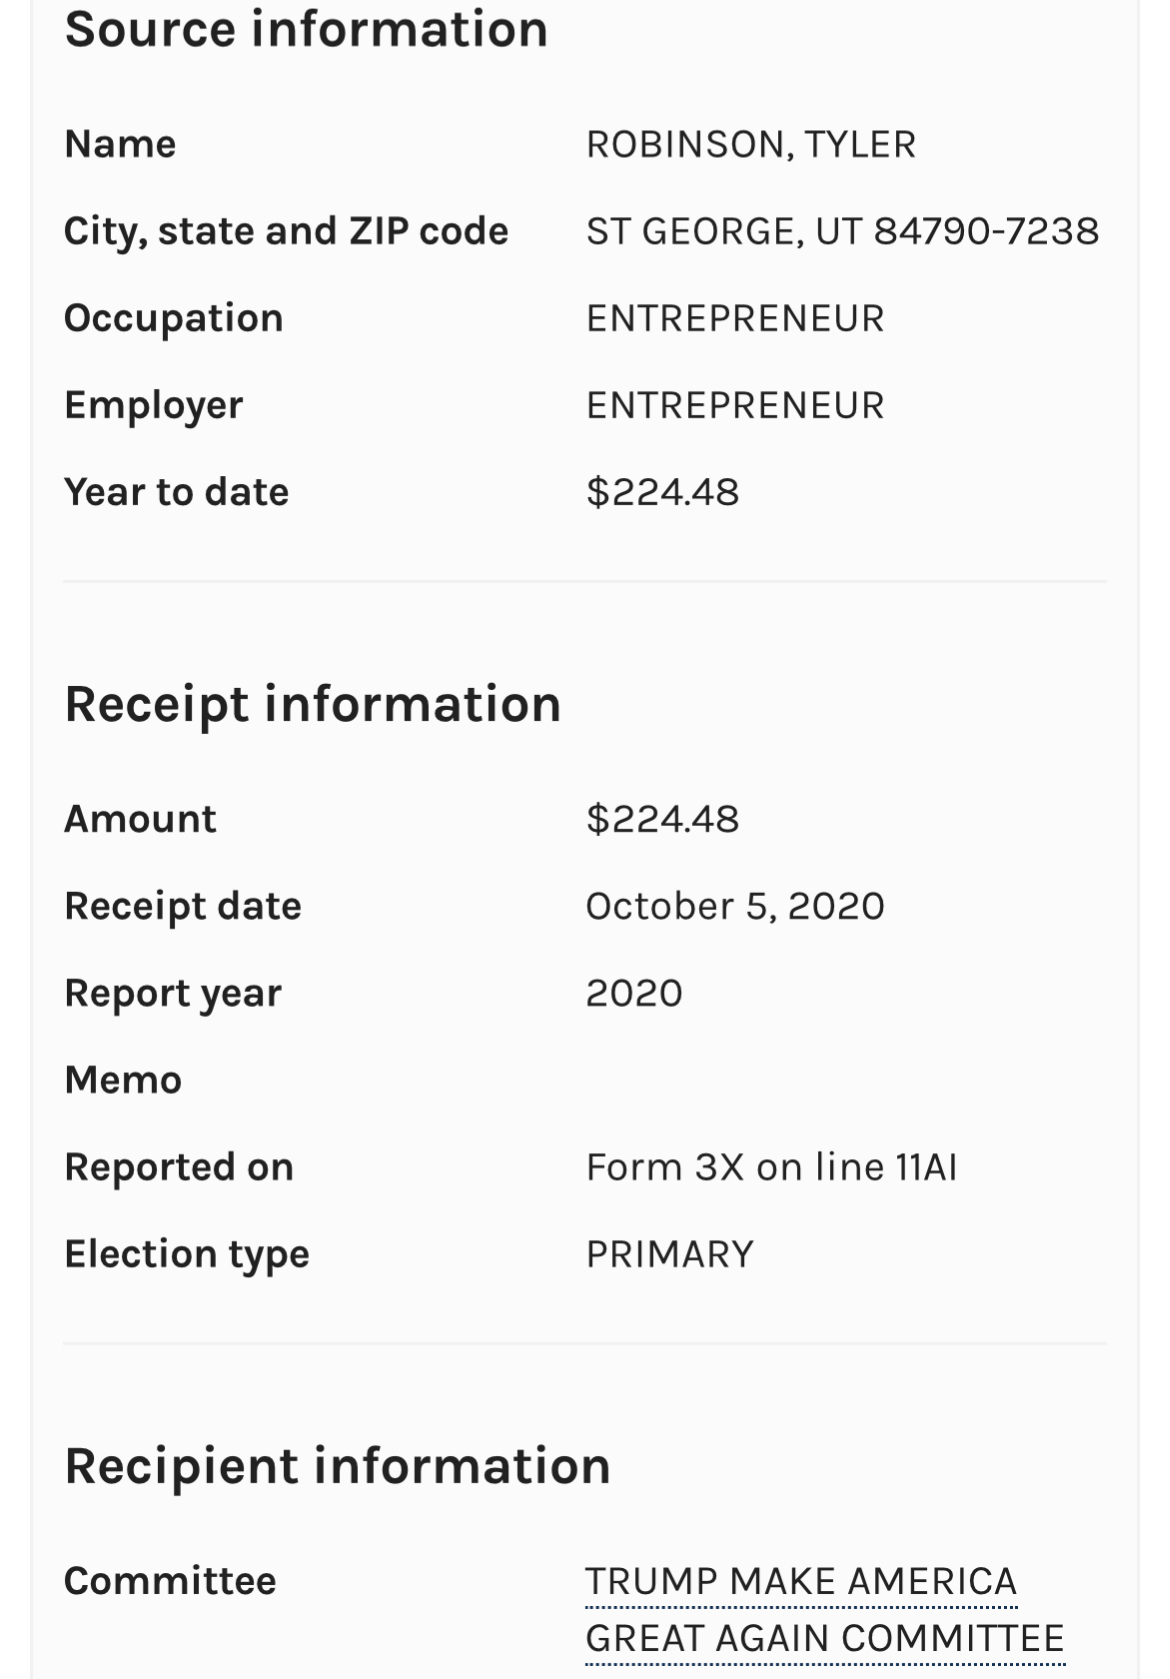Click the Form 3X on line 11AI text
The width and height of the screenshot is (1170, 1679).
coord(771,1167)
